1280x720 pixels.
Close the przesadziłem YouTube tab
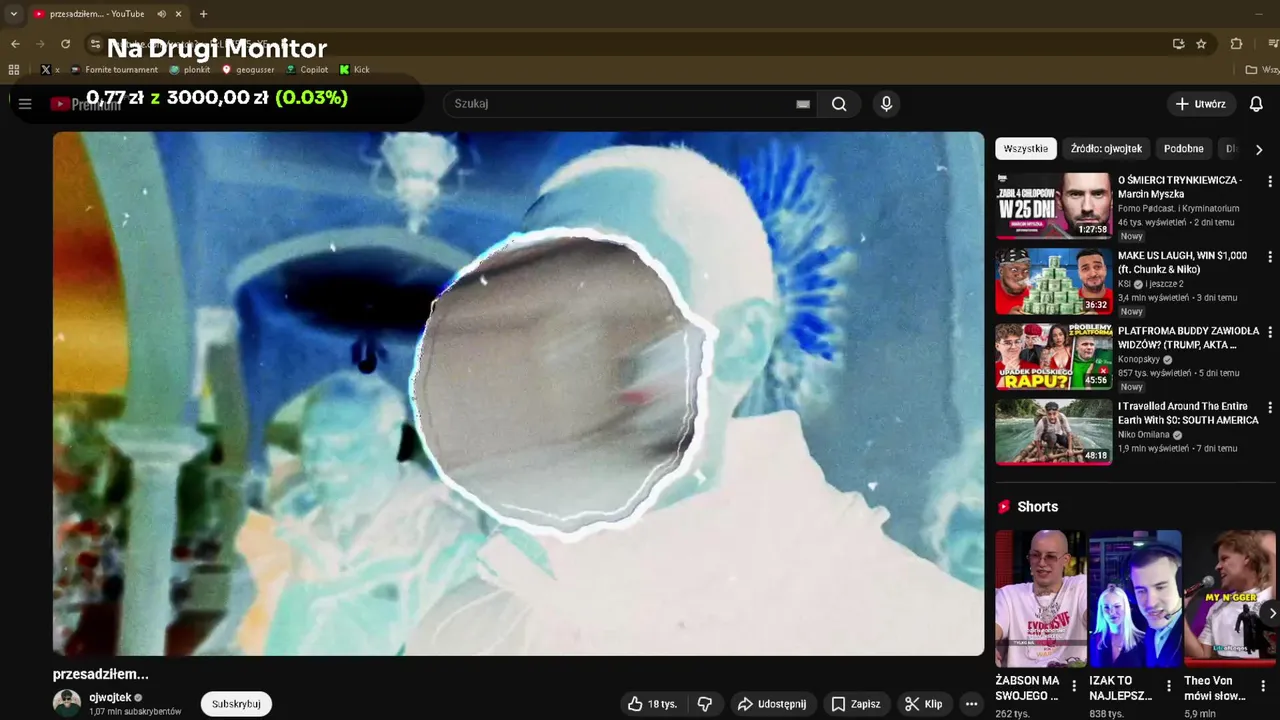(179, 14)
